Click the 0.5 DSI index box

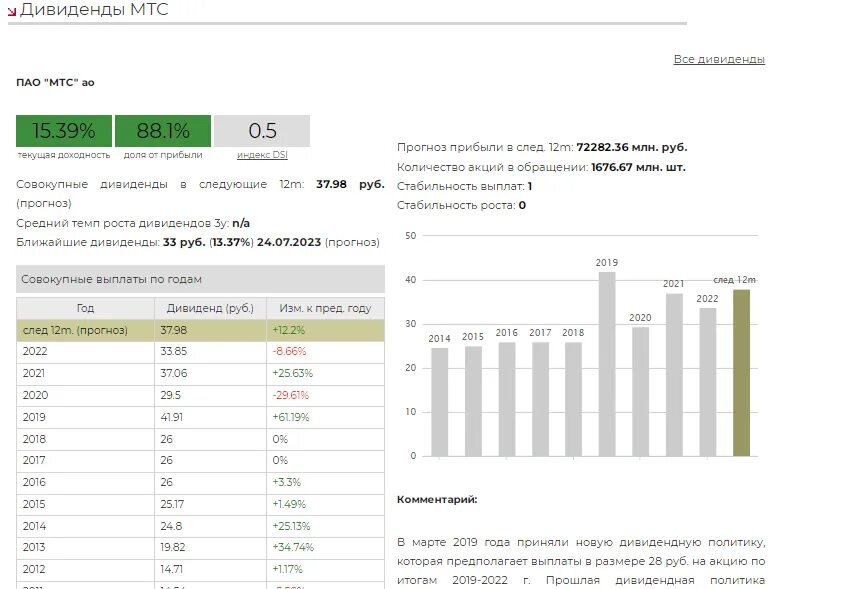pyautogui.click(x=262, y=130)
